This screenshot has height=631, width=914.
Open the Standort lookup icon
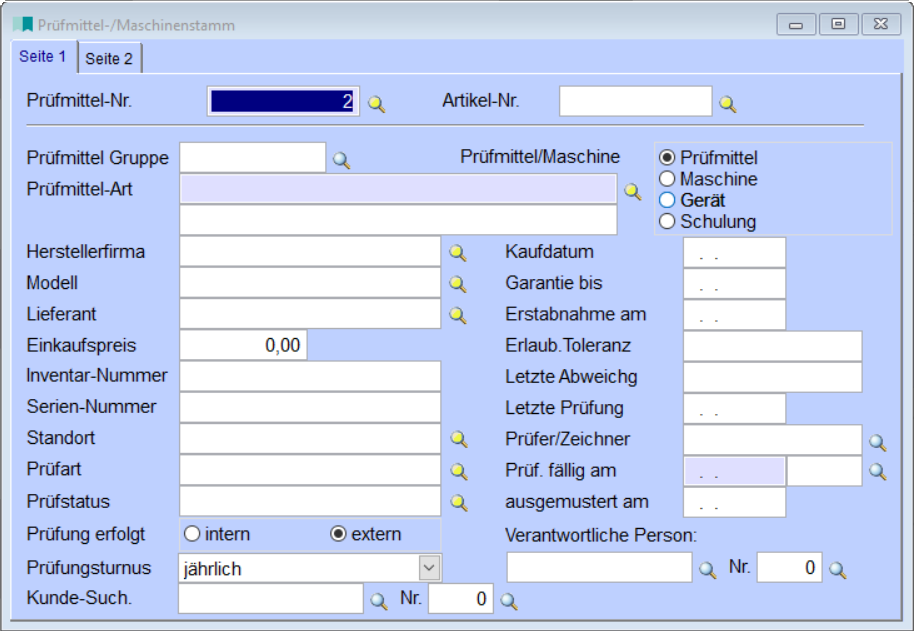pos(457,439)
